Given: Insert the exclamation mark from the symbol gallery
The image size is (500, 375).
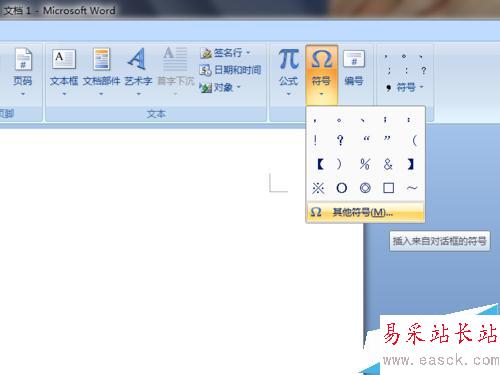Looking at the screenshot, I should (315, 140).
